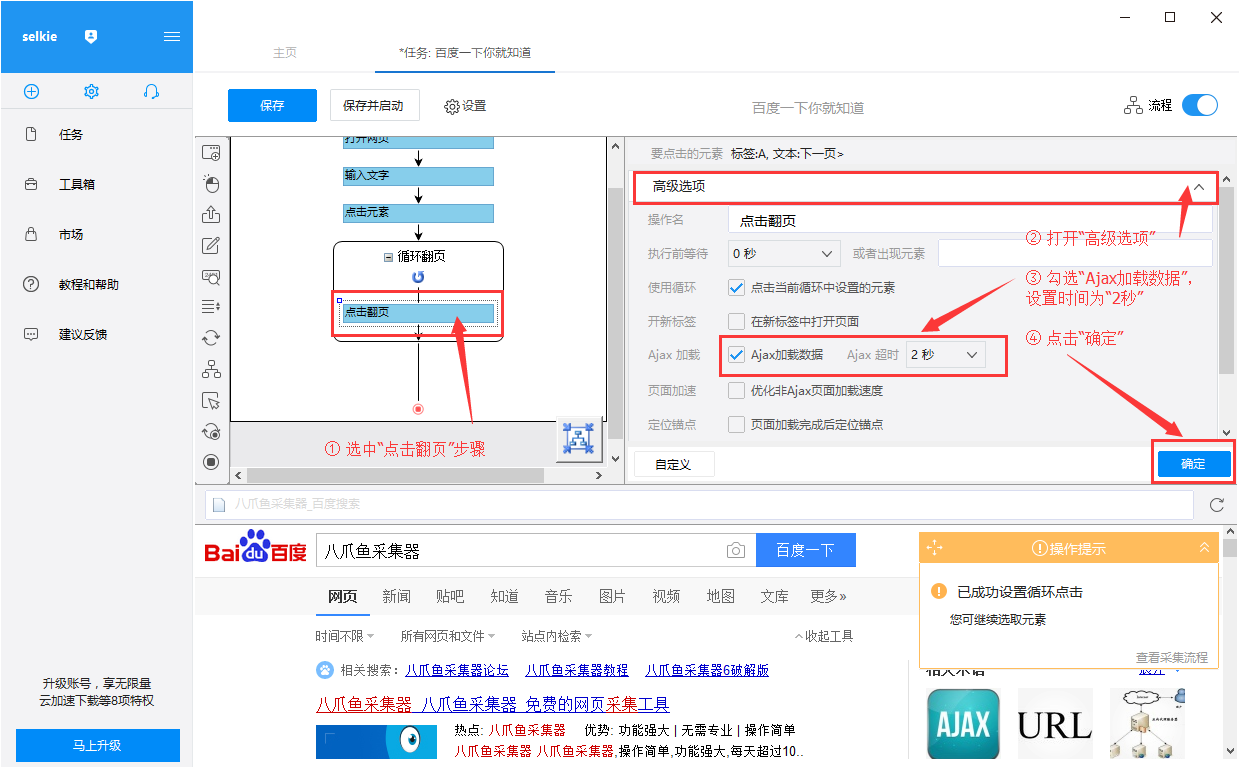1240x768 pixels.
Task: Open the 时间不限 filter dropdown
Action: 344,636
